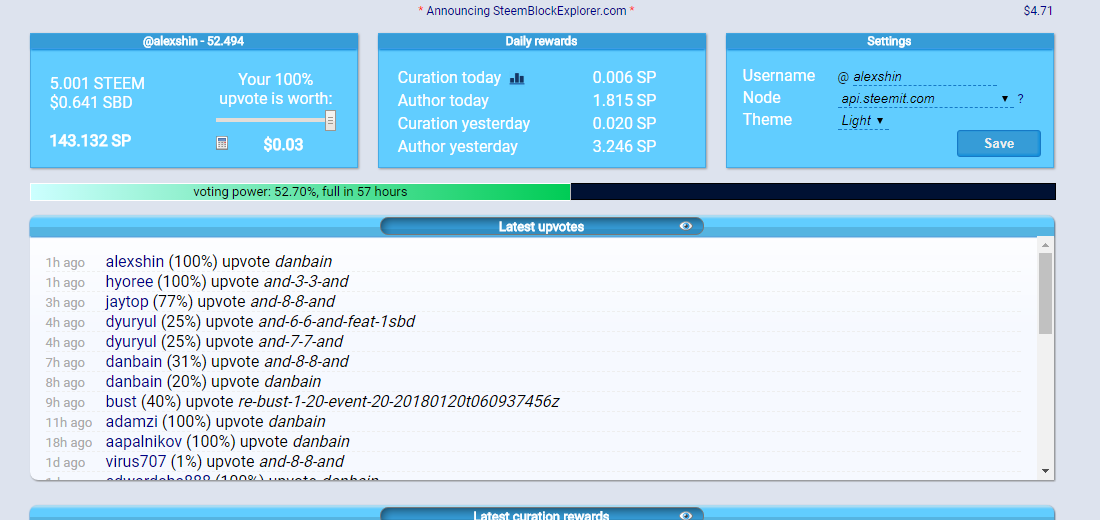
Task: Open the alexshin user link in upvotes
Action: pyautogui.click(x=135, y=262)
